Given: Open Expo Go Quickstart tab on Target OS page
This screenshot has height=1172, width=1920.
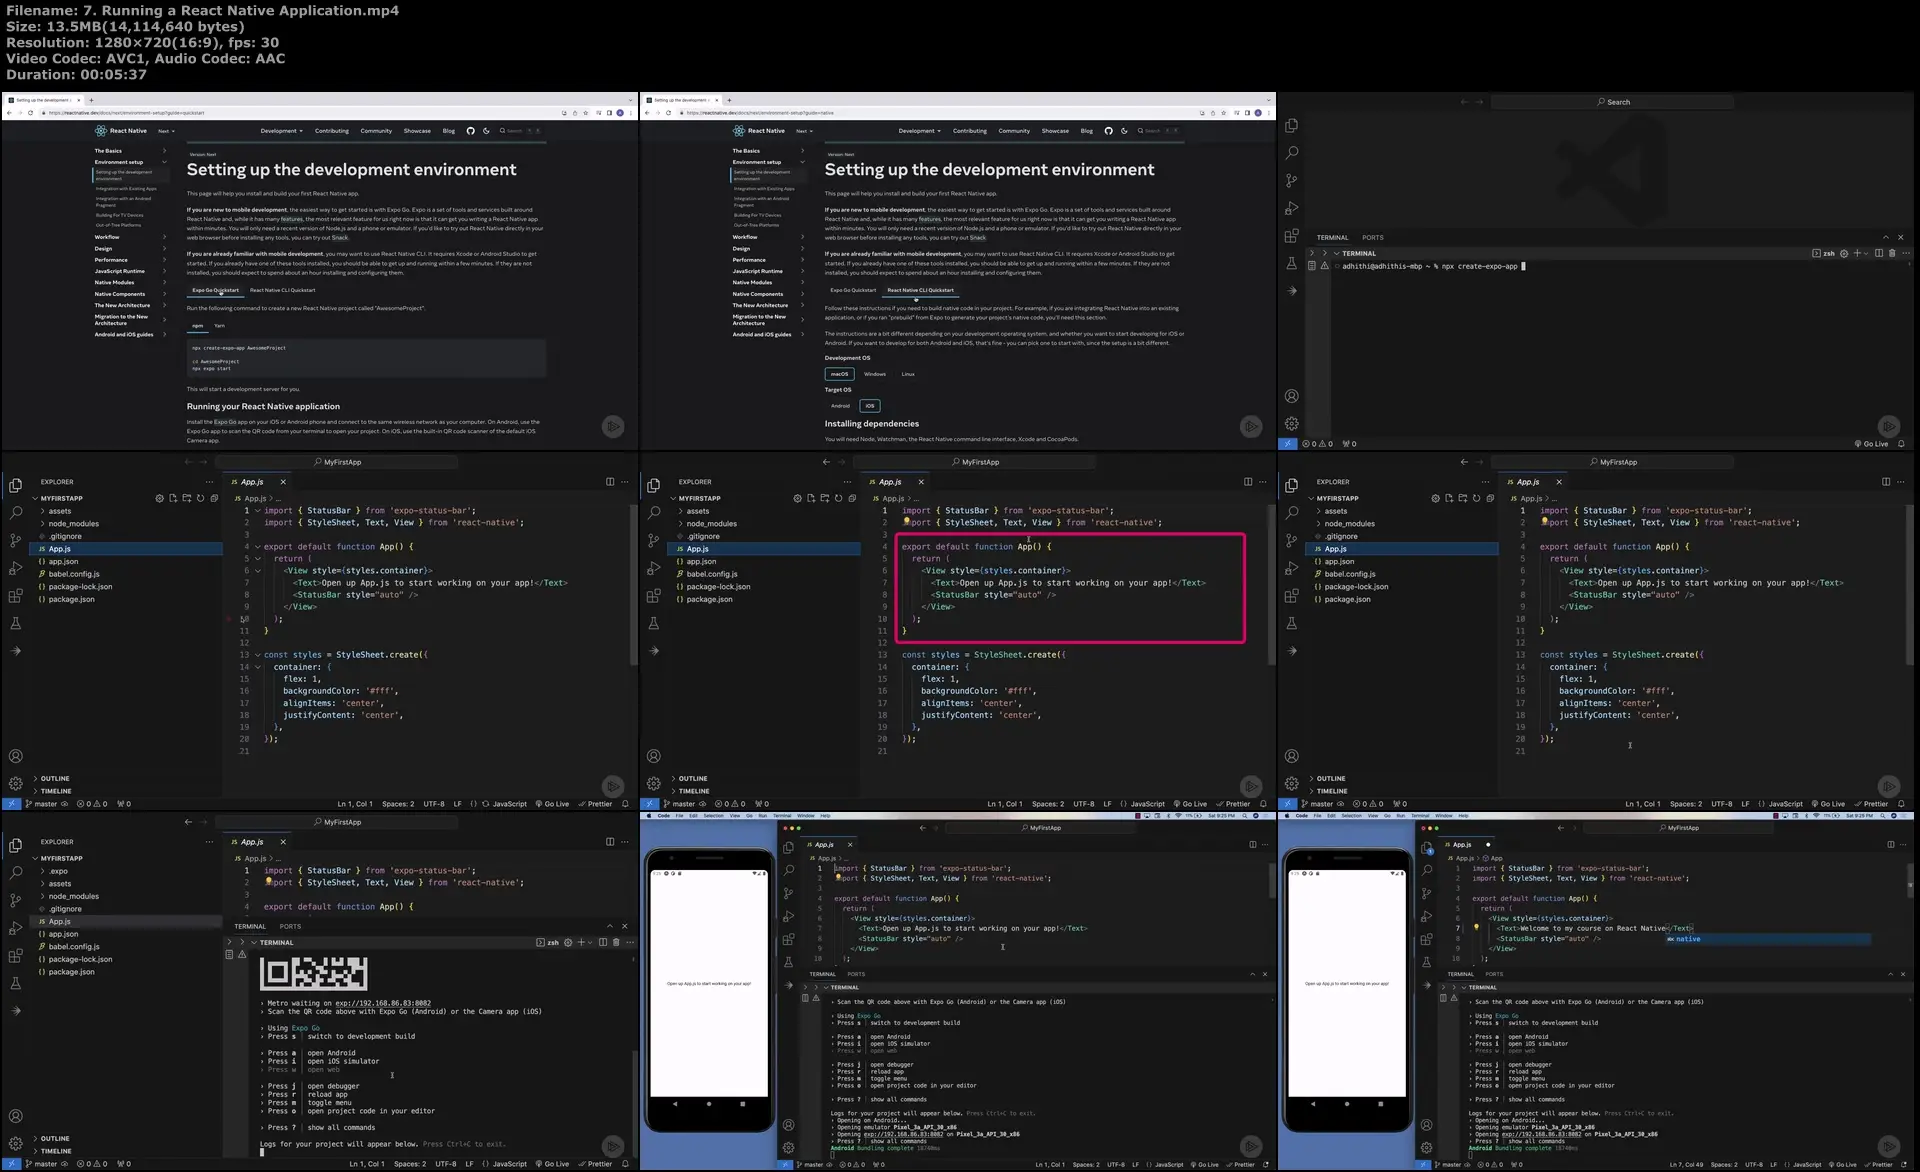Looking at the screenshot, I should click(x=853, y=290).
